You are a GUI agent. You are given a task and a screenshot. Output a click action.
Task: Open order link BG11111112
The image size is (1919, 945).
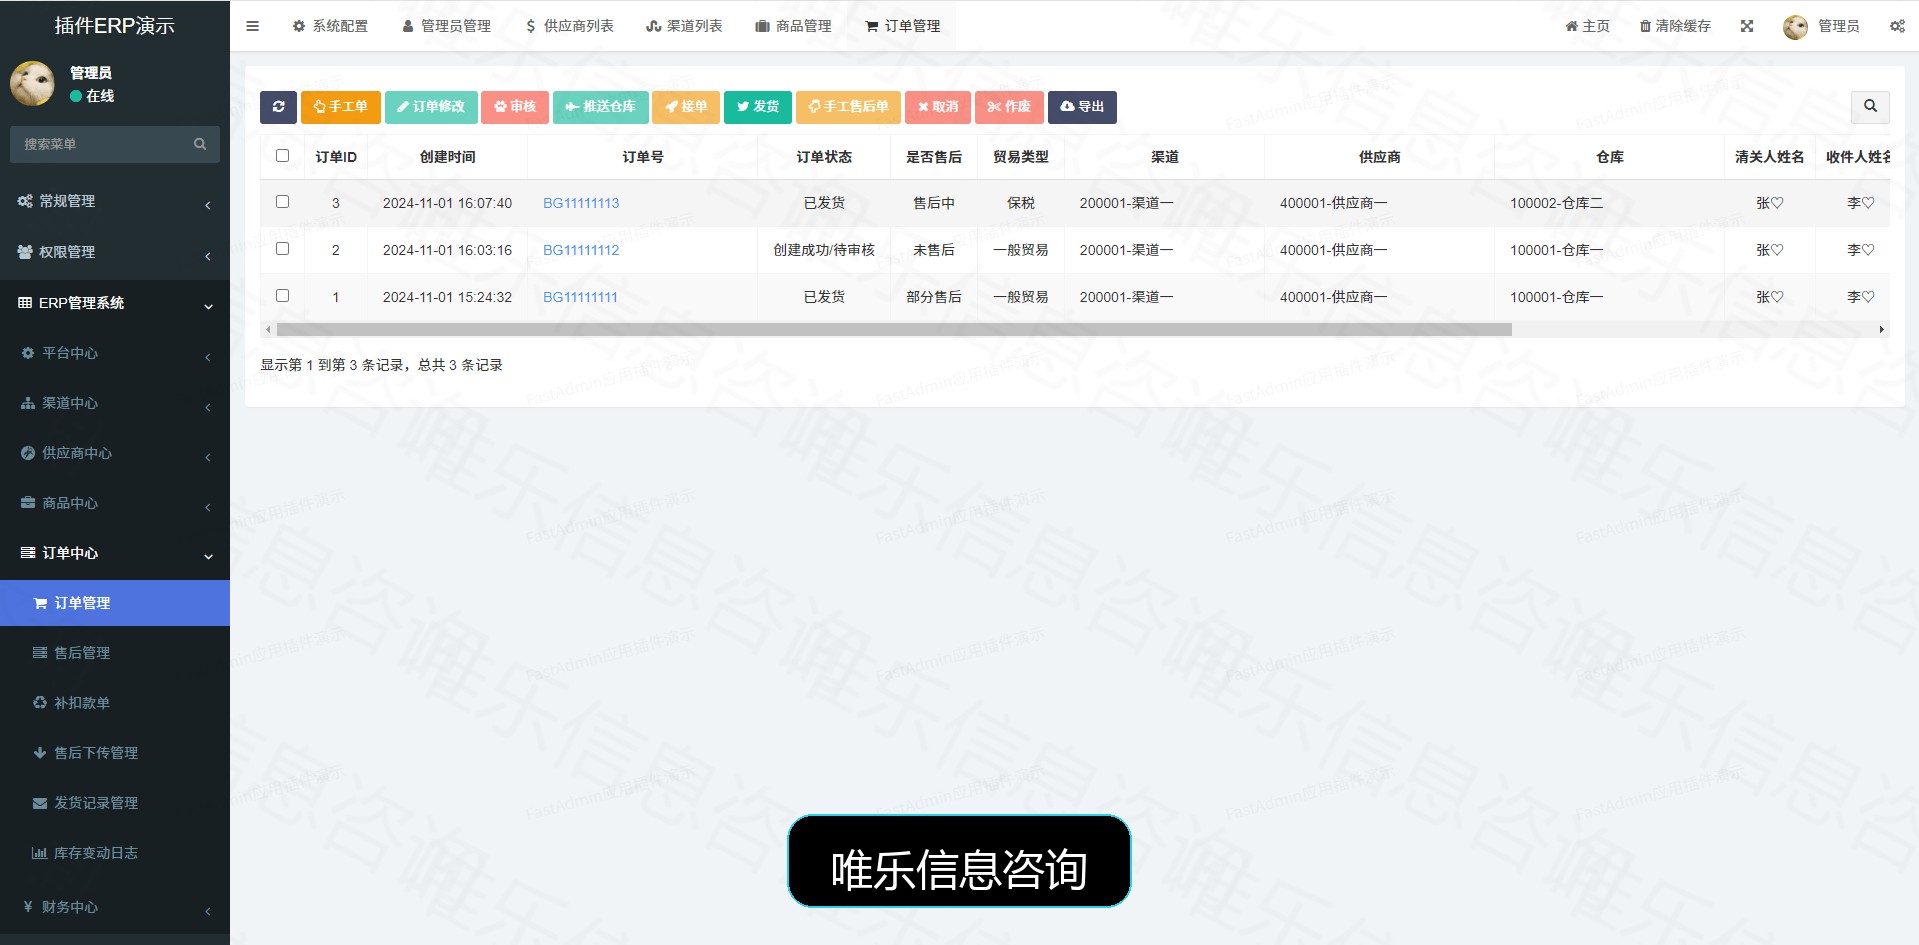click(x=581, y=250)
